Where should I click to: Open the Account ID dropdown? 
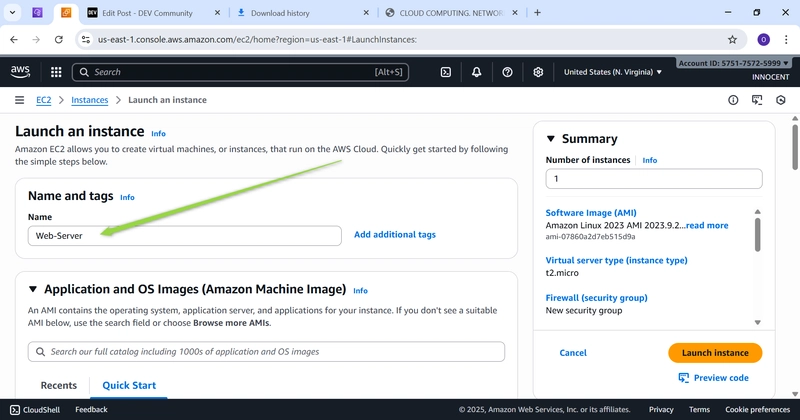tap(734, 63)
